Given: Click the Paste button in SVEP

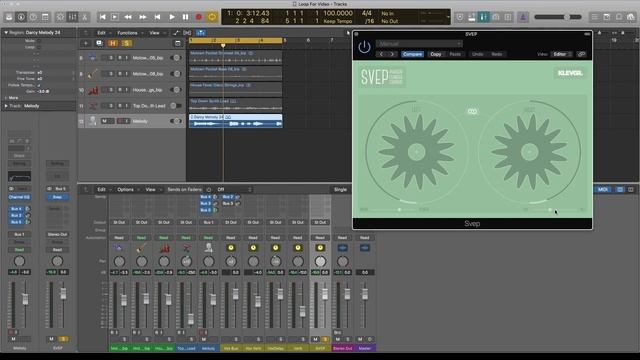Looking at the screenshot, I should point(455,54).
